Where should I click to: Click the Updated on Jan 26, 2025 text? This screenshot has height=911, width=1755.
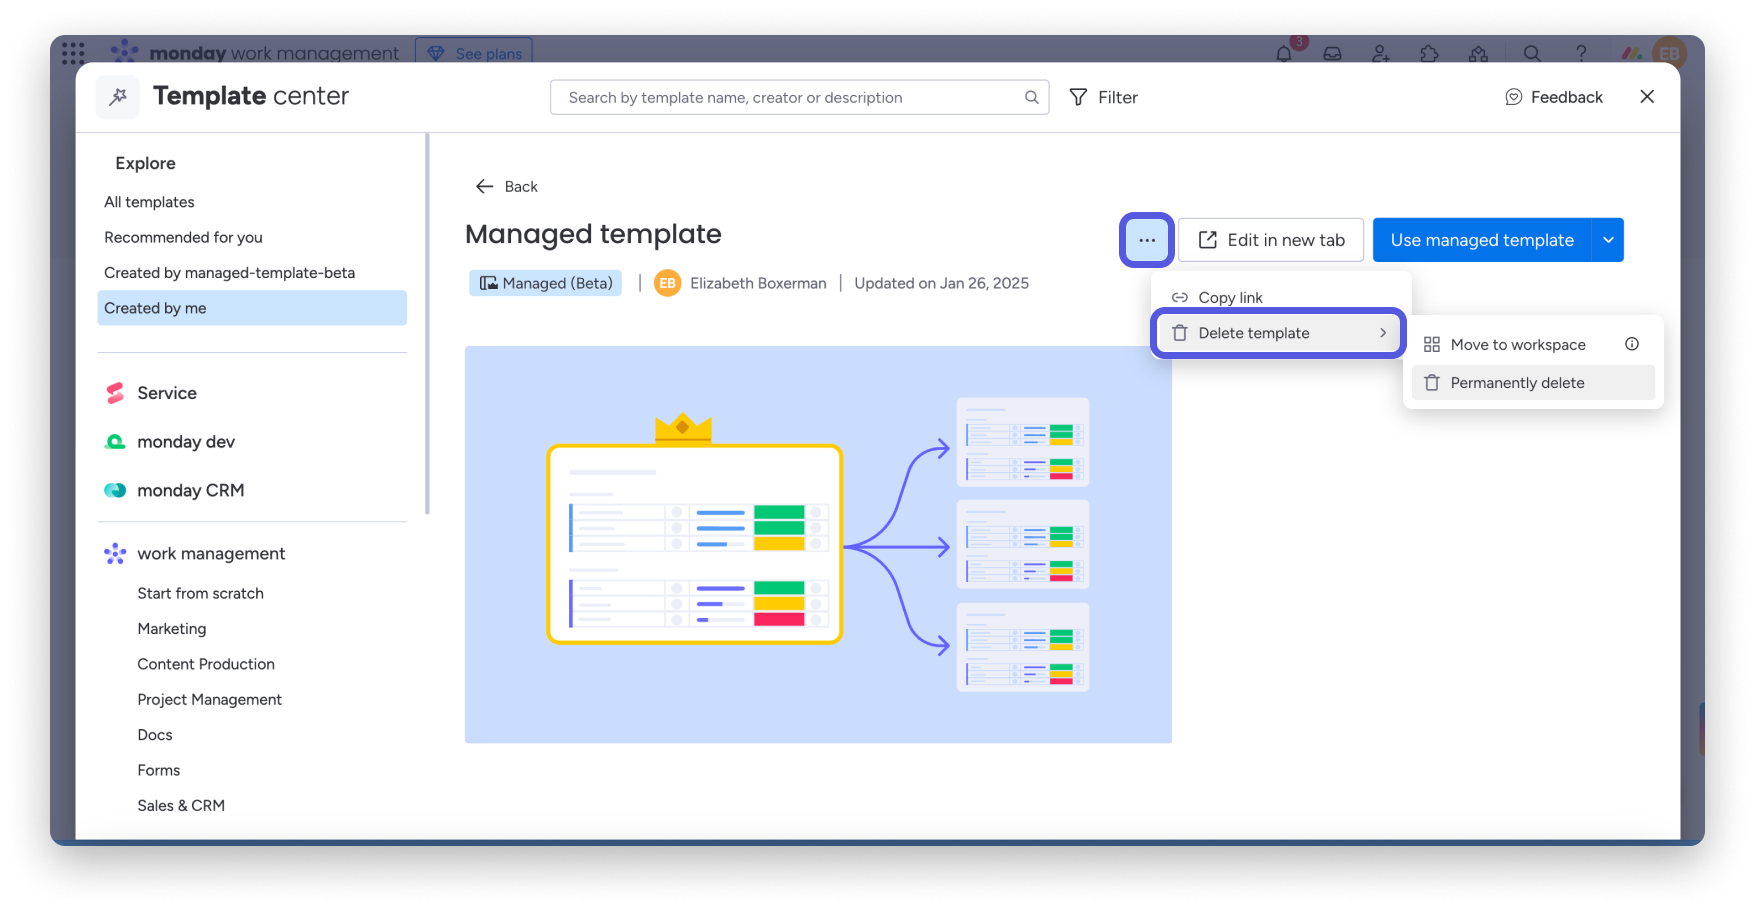(x=941, y=283)
